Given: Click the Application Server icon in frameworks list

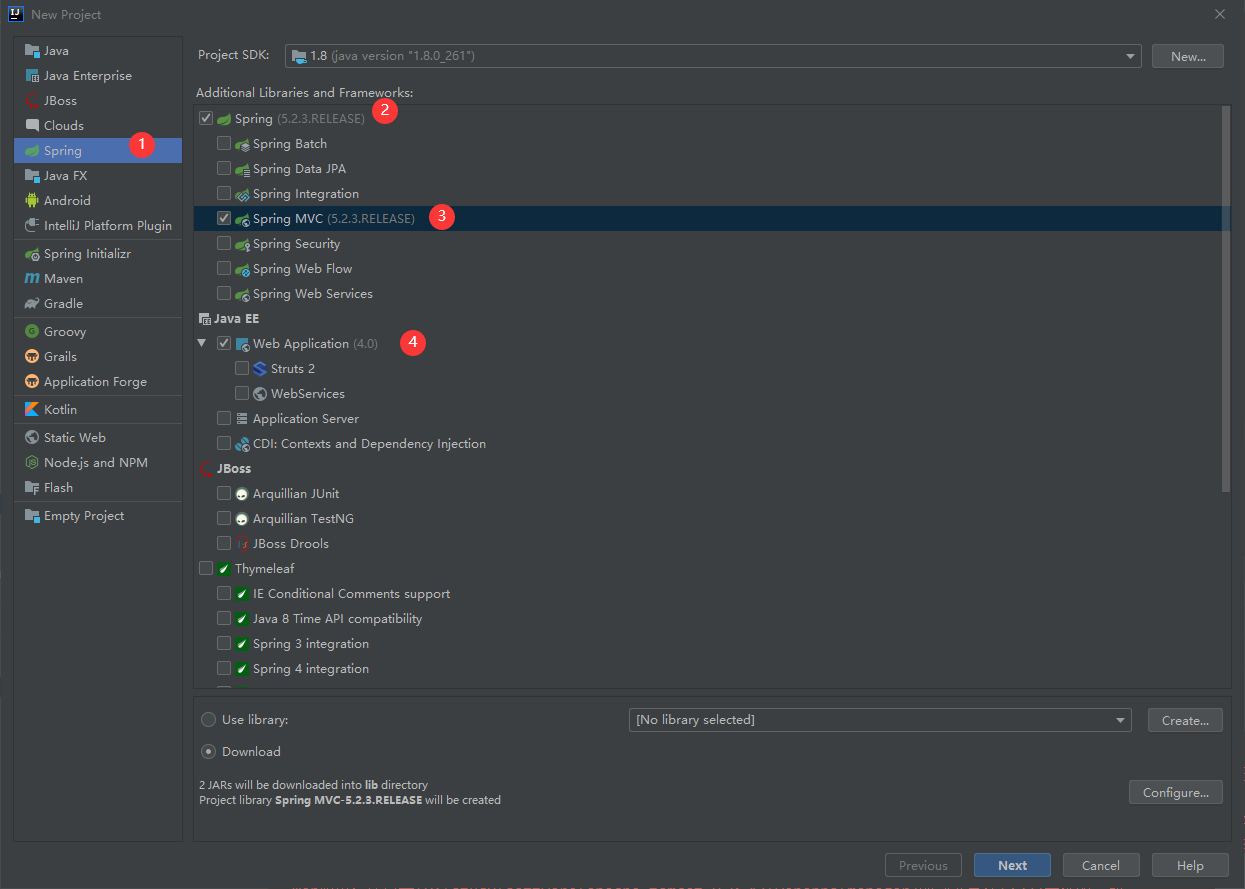Looking at the screenshot, I should pos(242,418).
